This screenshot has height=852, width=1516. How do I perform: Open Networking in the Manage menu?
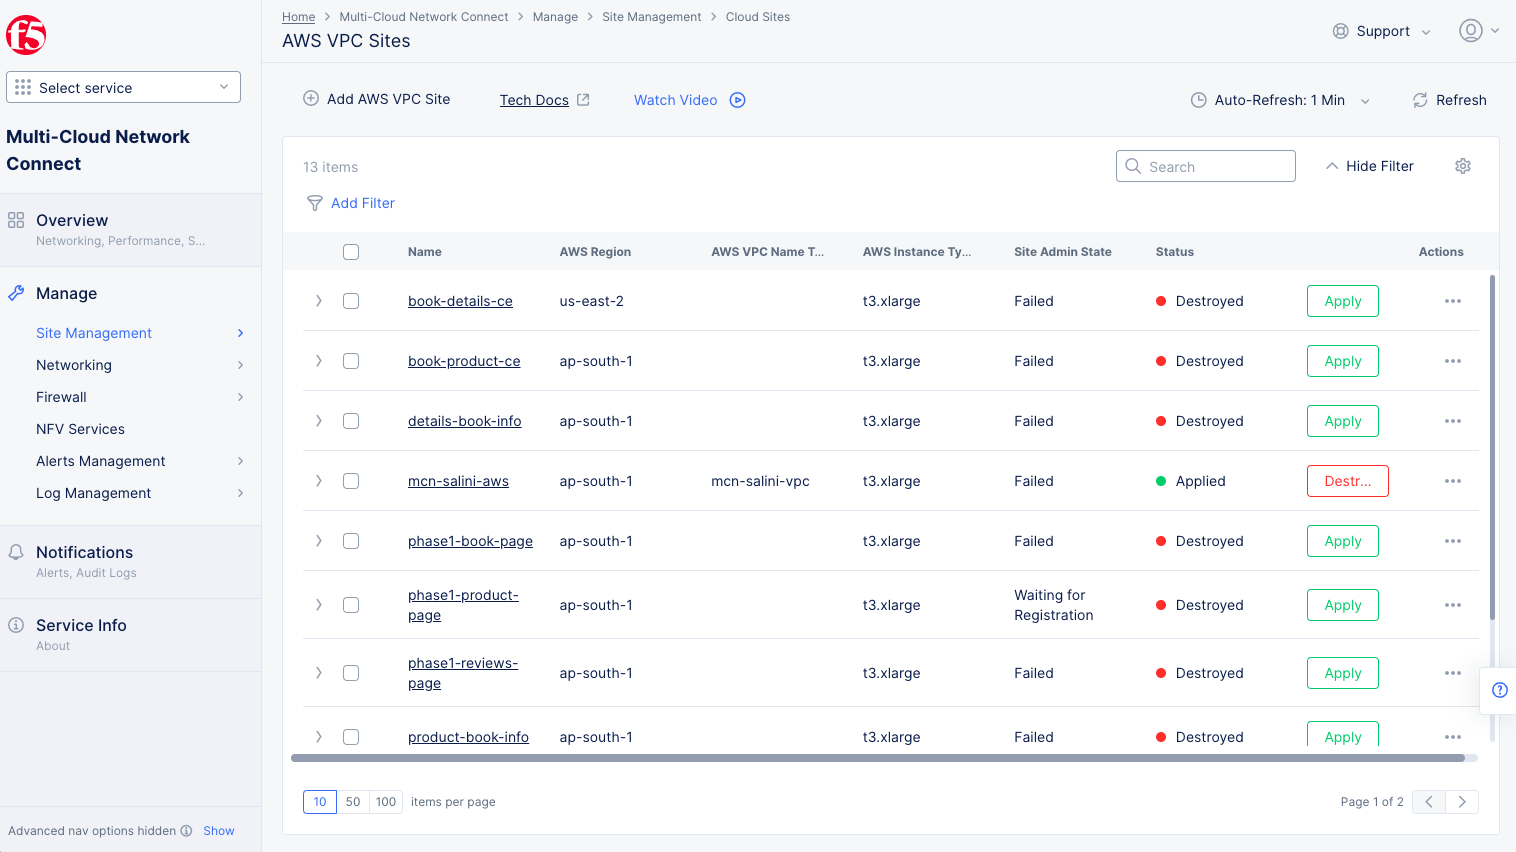pyautogui.click(x=74, y=365)
